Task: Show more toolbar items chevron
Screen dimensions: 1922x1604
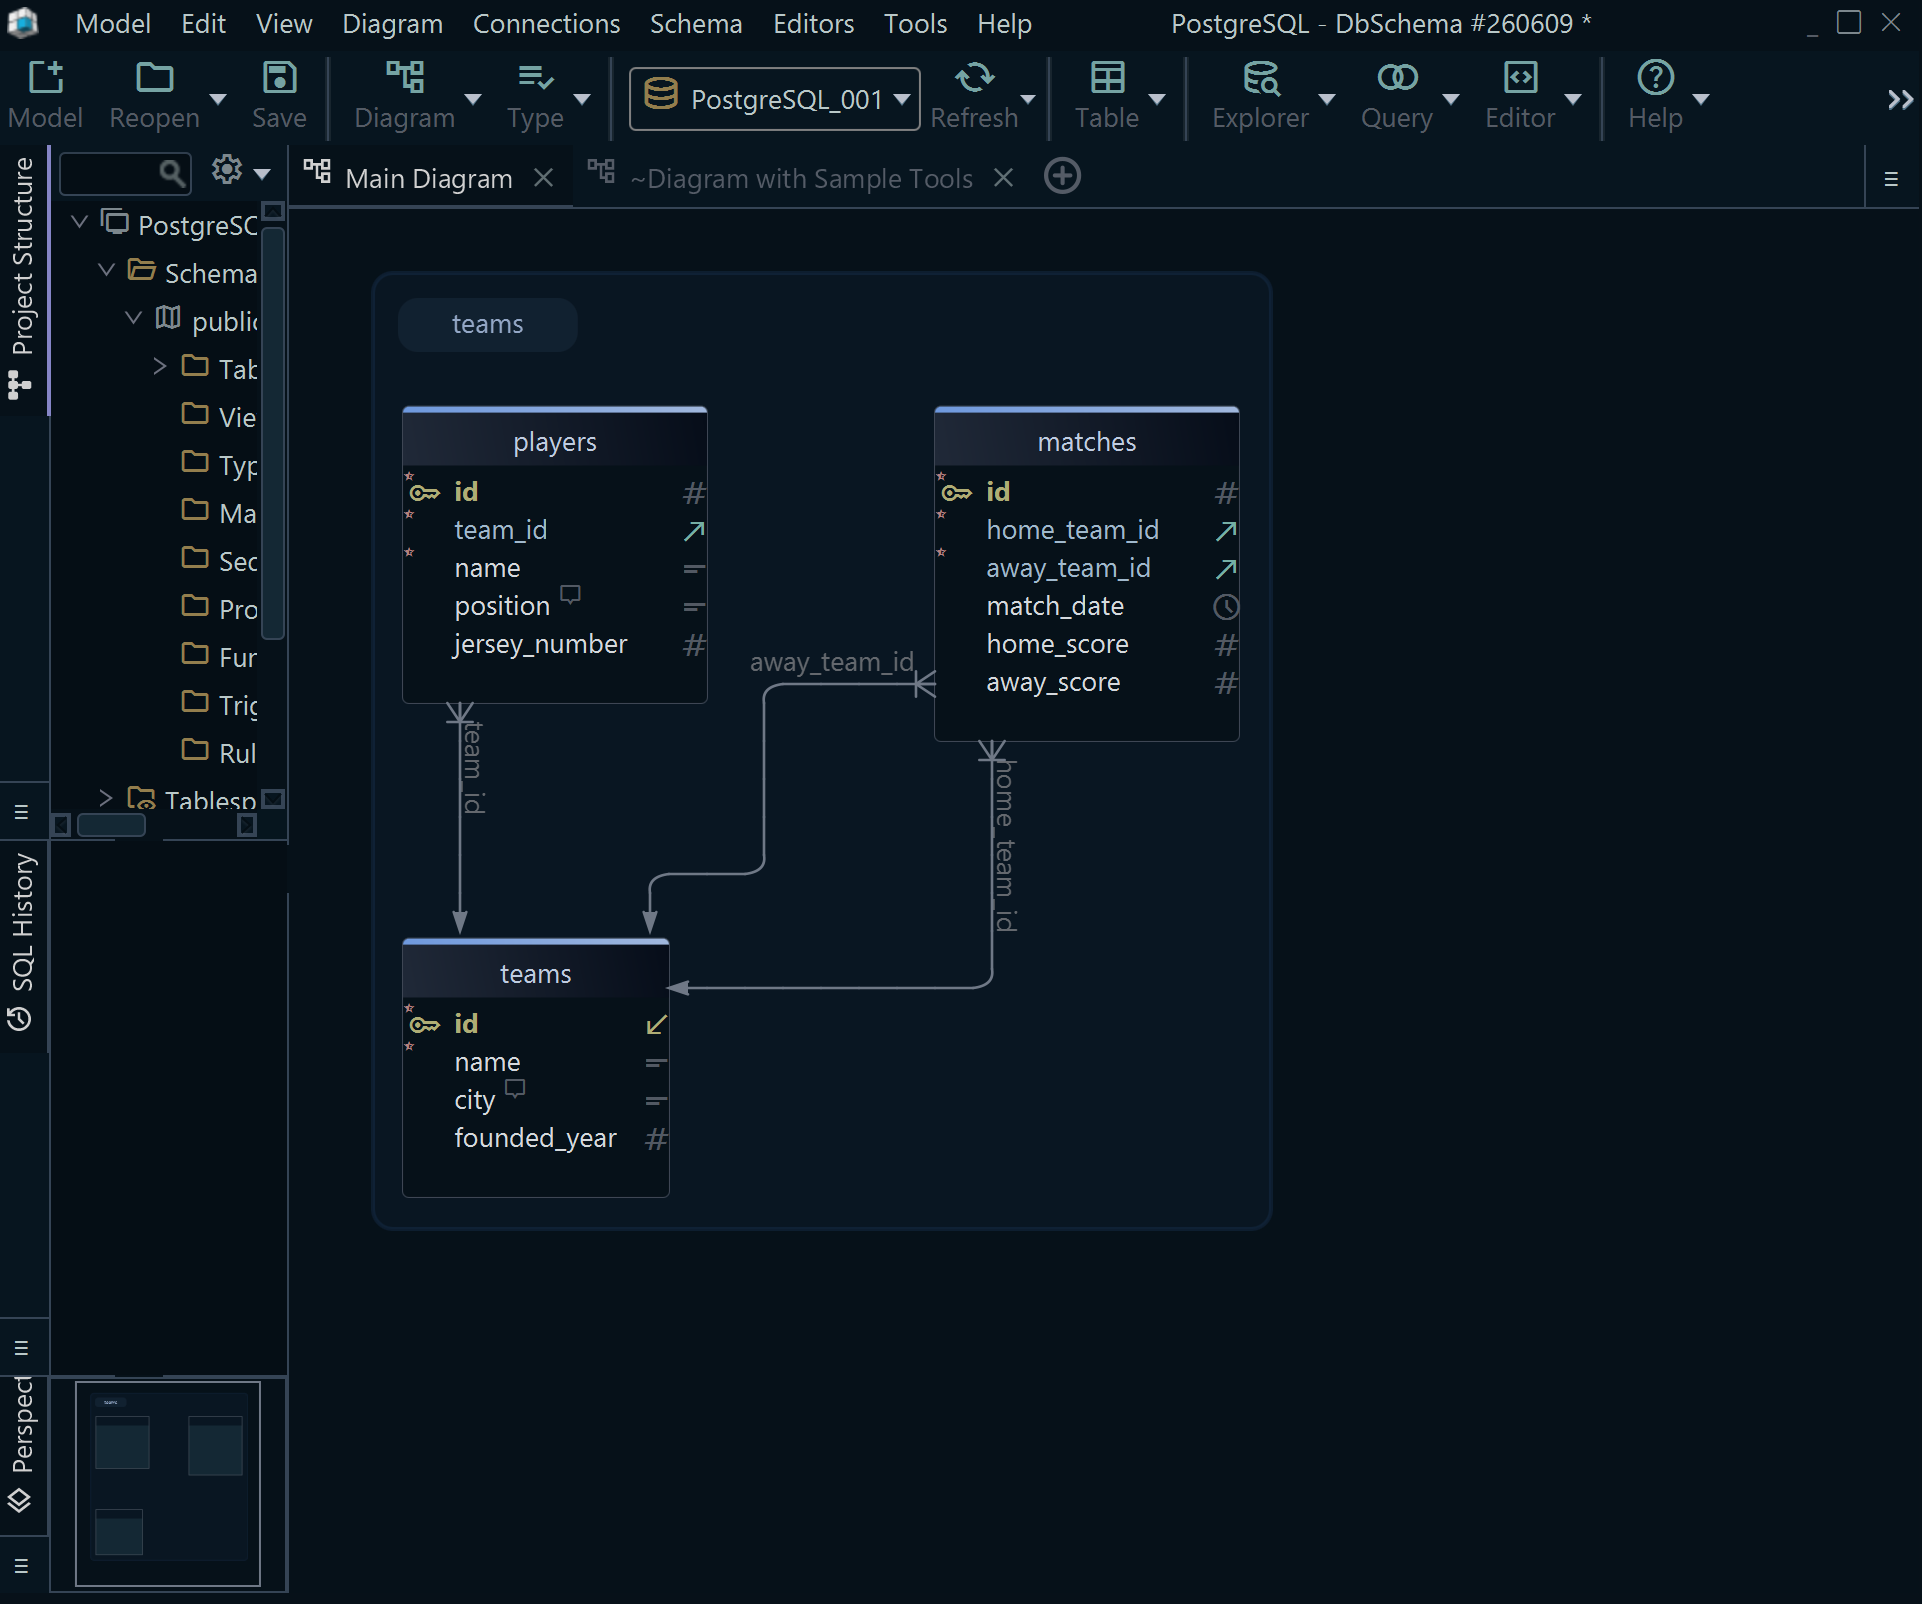Action: tap(1900, 100)
